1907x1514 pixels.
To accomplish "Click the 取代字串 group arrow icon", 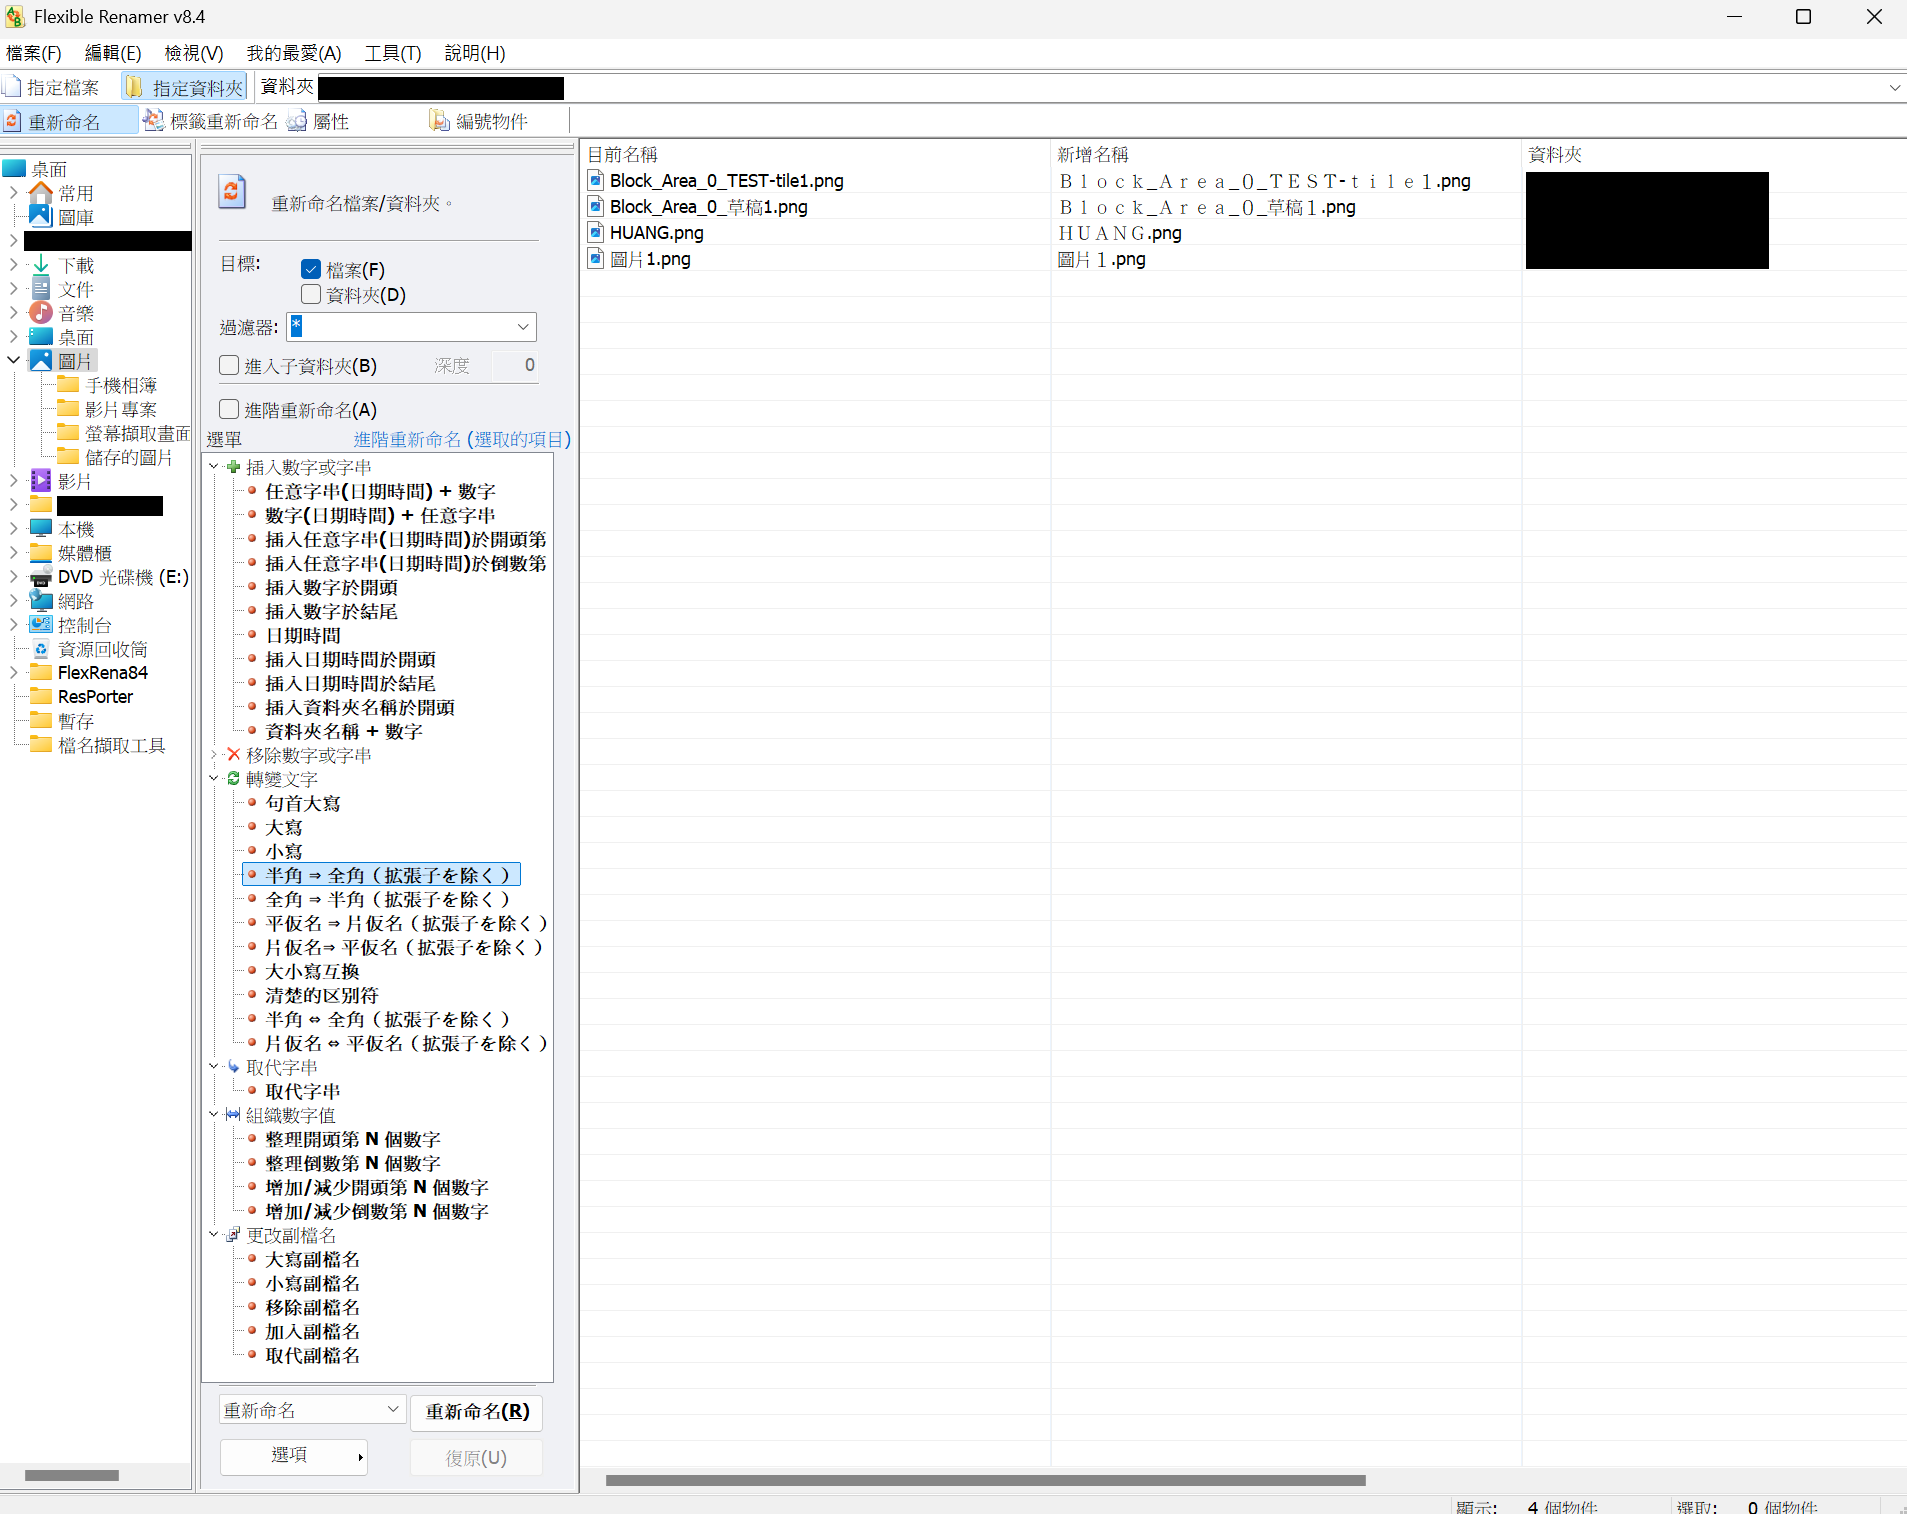I will [x=233, y=1066].
